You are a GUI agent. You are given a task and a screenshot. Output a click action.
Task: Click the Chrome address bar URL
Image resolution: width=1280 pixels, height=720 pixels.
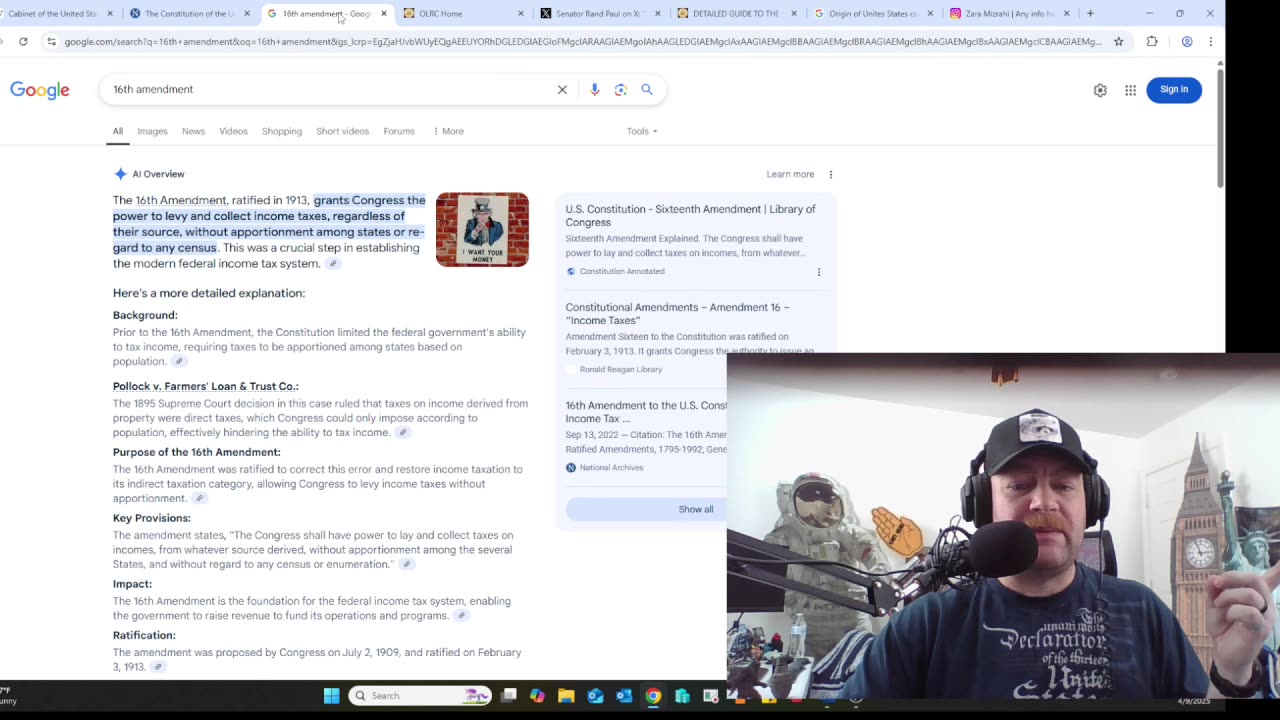[582, 42]
